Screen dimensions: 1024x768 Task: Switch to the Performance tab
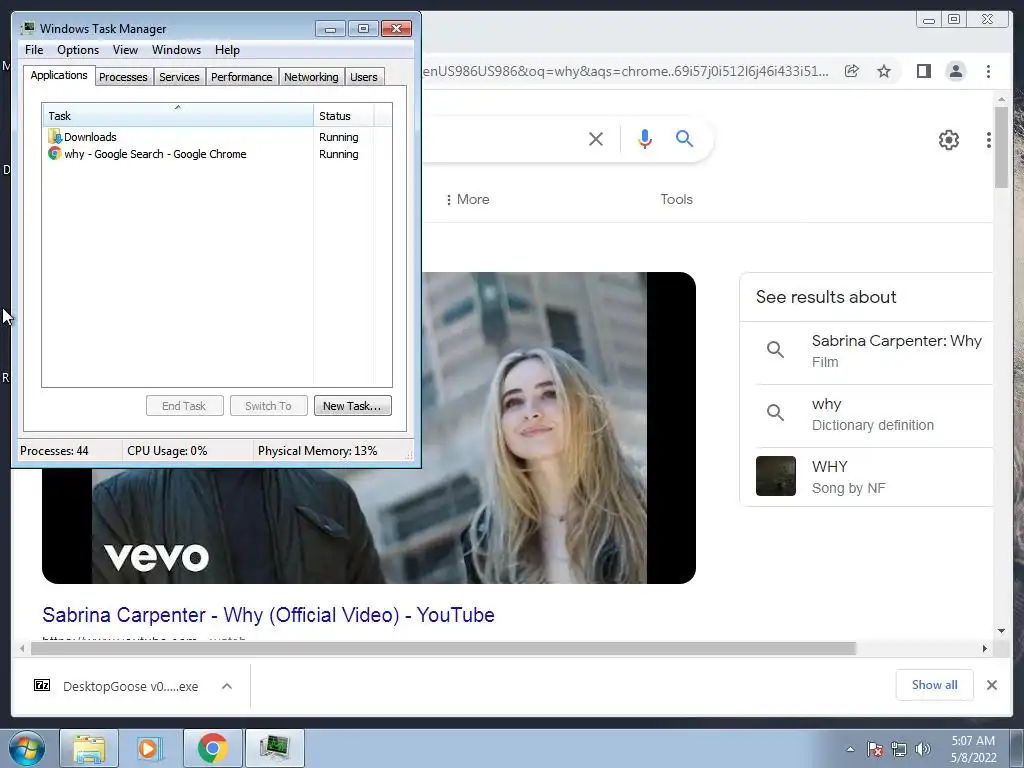click(x=241, y=77)
